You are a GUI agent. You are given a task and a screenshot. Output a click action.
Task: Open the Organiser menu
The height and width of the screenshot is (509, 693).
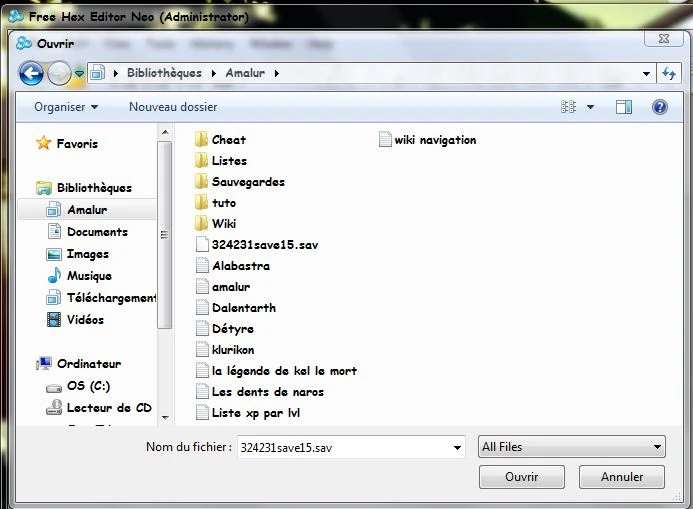[x=66, y=107]
